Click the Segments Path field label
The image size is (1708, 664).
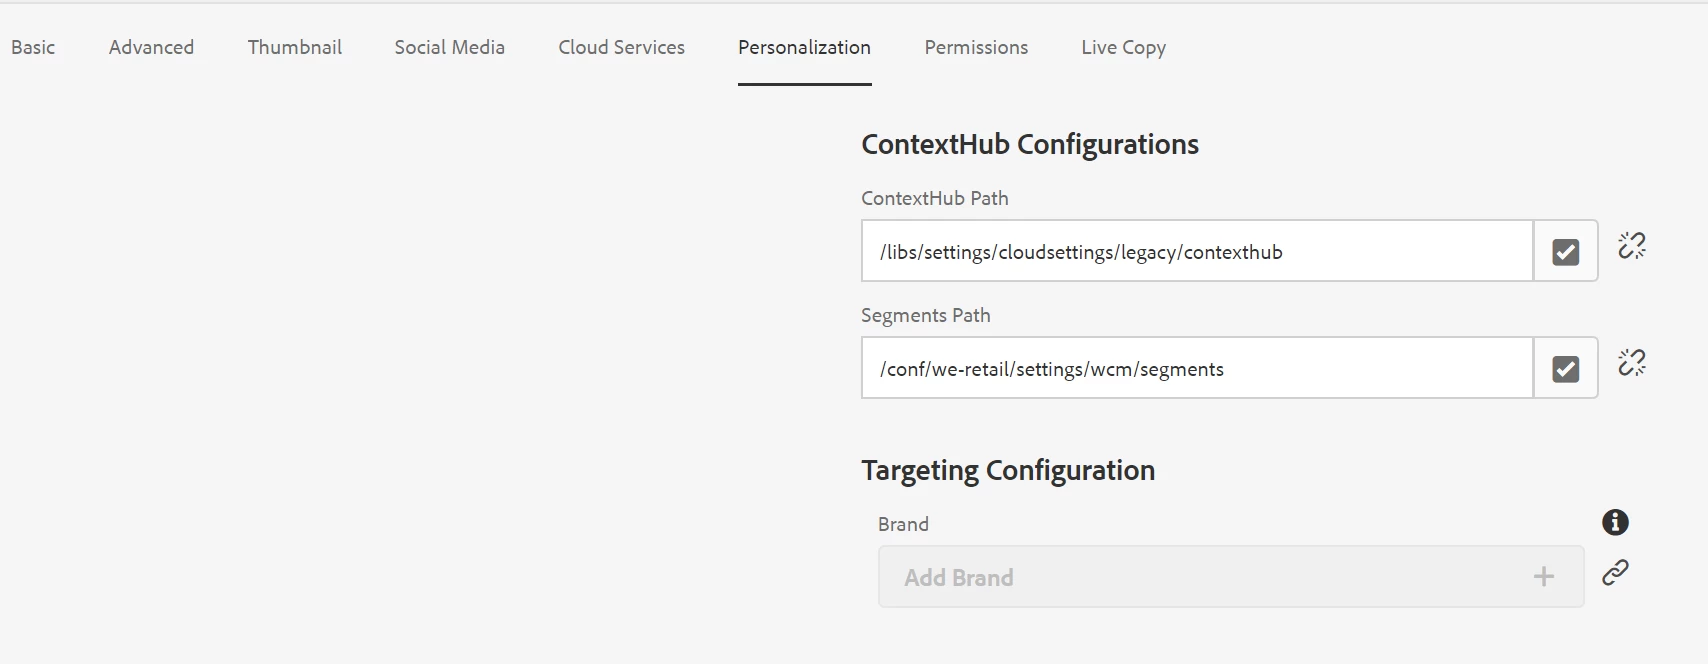[925, 315]
